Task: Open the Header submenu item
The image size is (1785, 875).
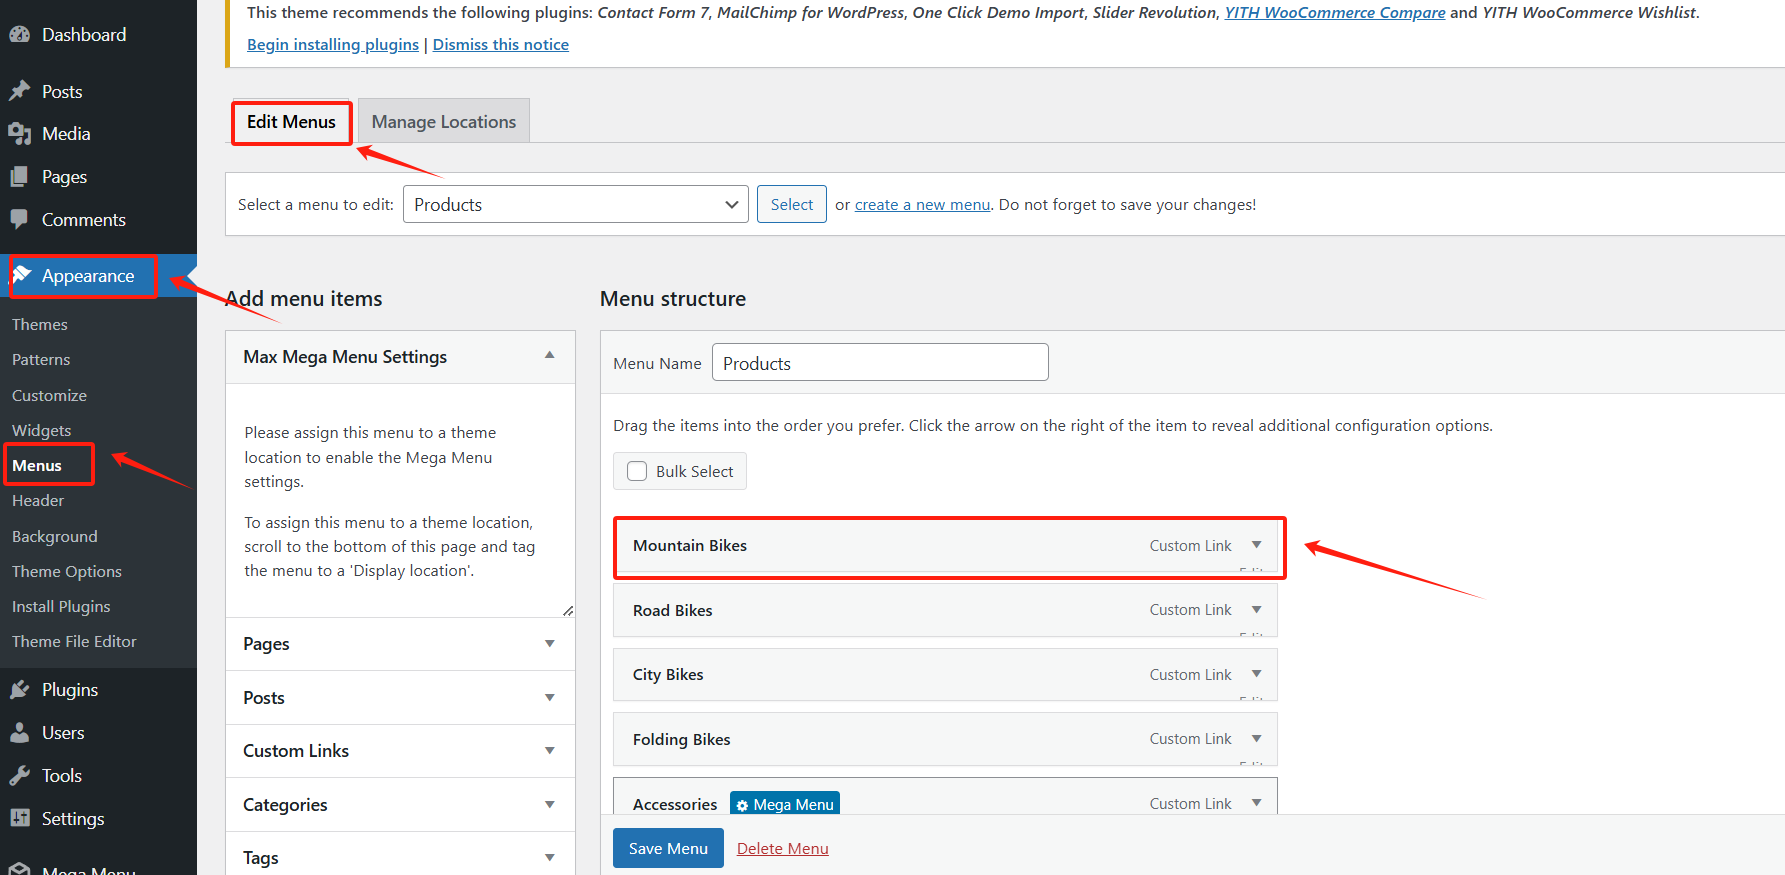Action: tap(38, 500)
